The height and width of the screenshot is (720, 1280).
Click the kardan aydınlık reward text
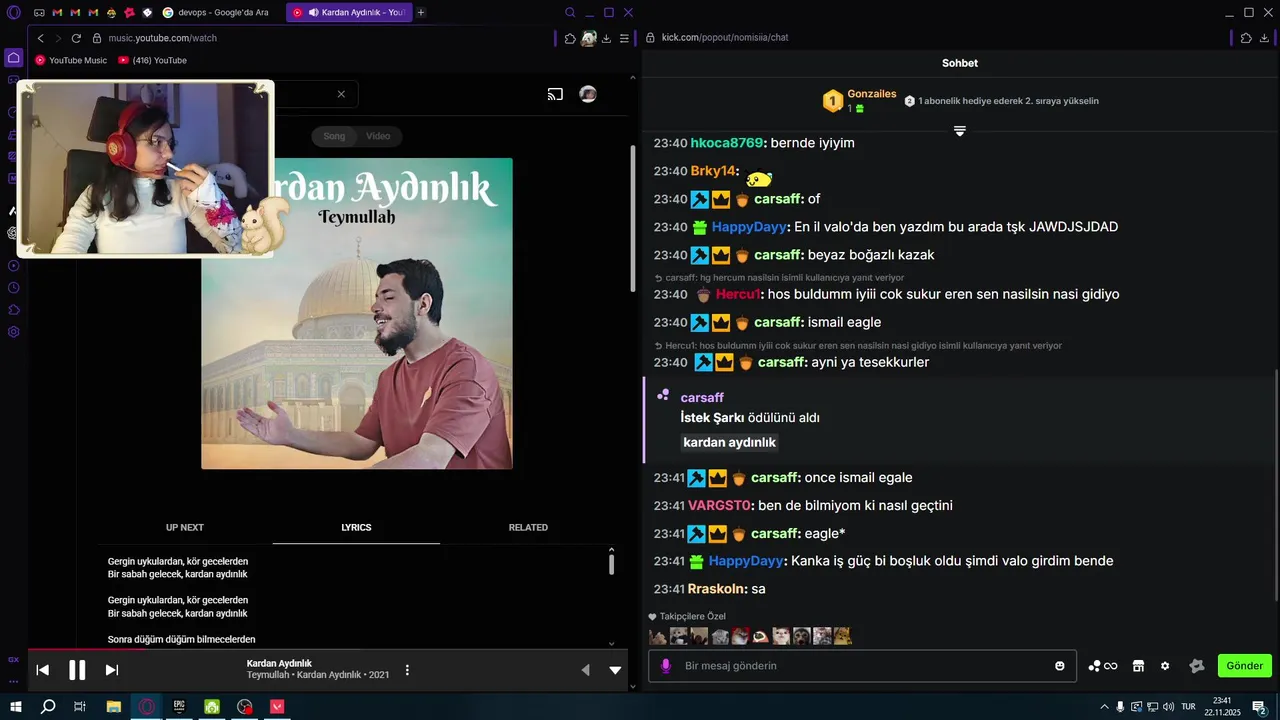730,442
